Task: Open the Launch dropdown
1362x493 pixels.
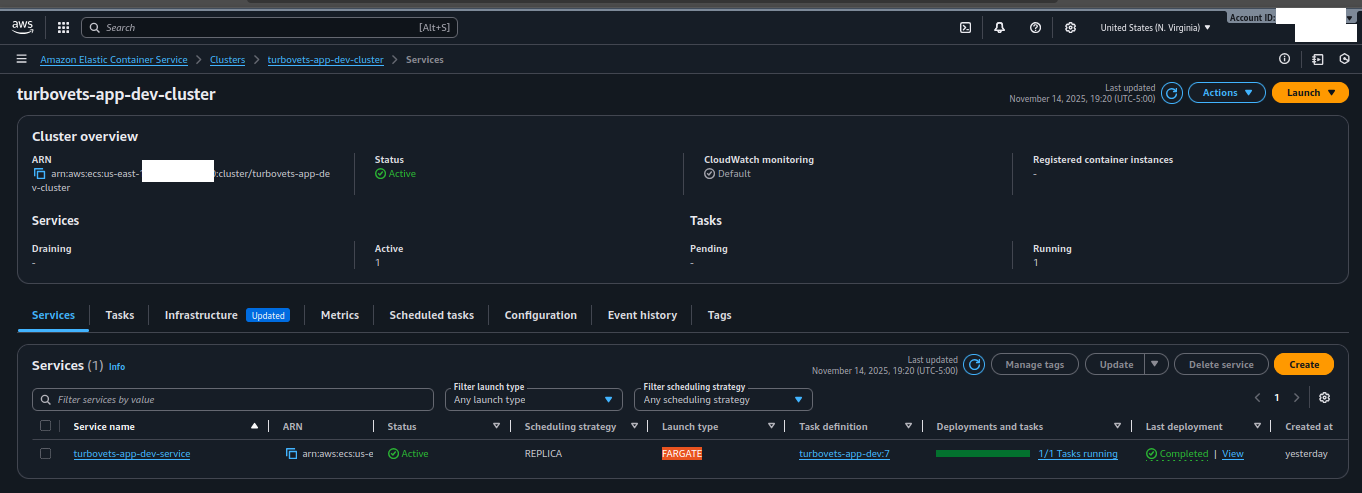Action: click(x=1310, y=93)
